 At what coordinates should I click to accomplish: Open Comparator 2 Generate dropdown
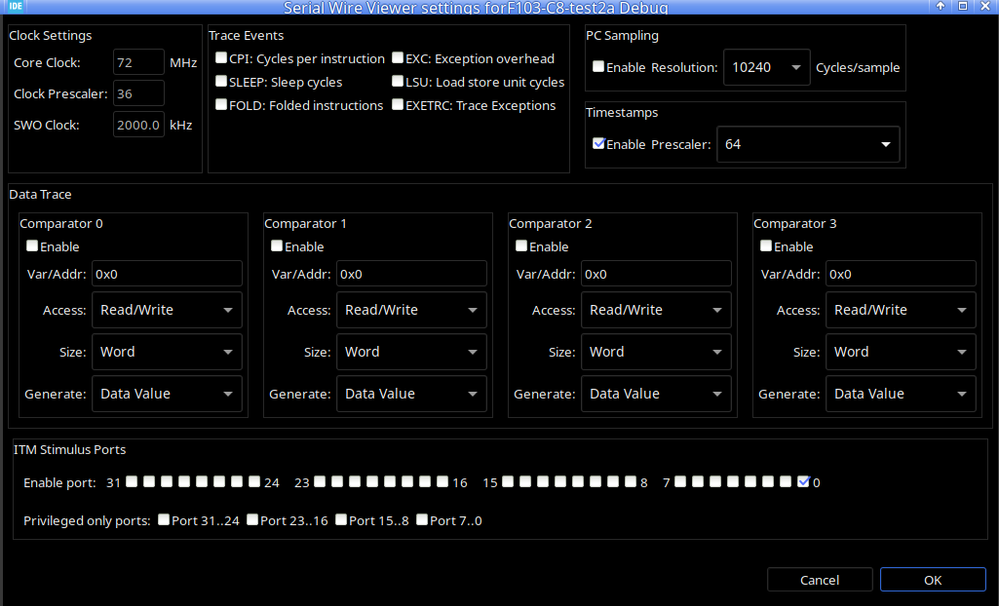coord(656,394)
